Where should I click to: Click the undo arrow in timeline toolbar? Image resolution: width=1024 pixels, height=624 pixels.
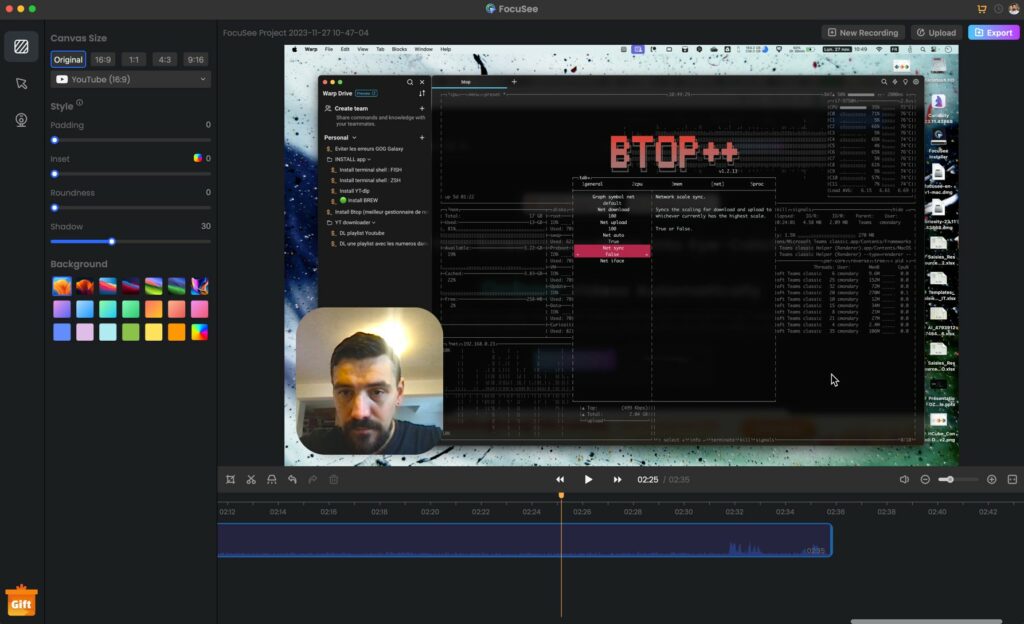click(292, 480)
